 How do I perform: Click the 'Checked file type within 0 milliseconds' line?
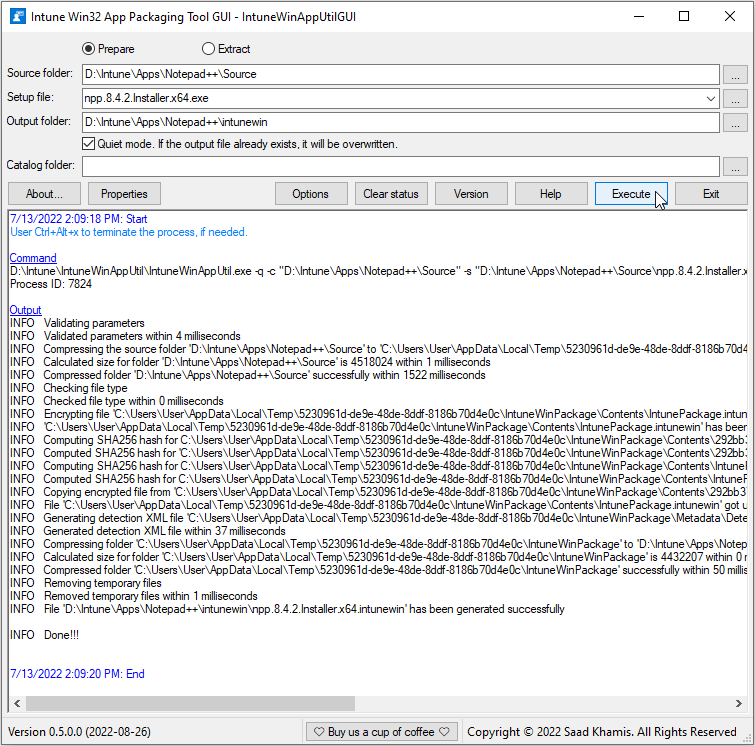(x=117, y=401)
